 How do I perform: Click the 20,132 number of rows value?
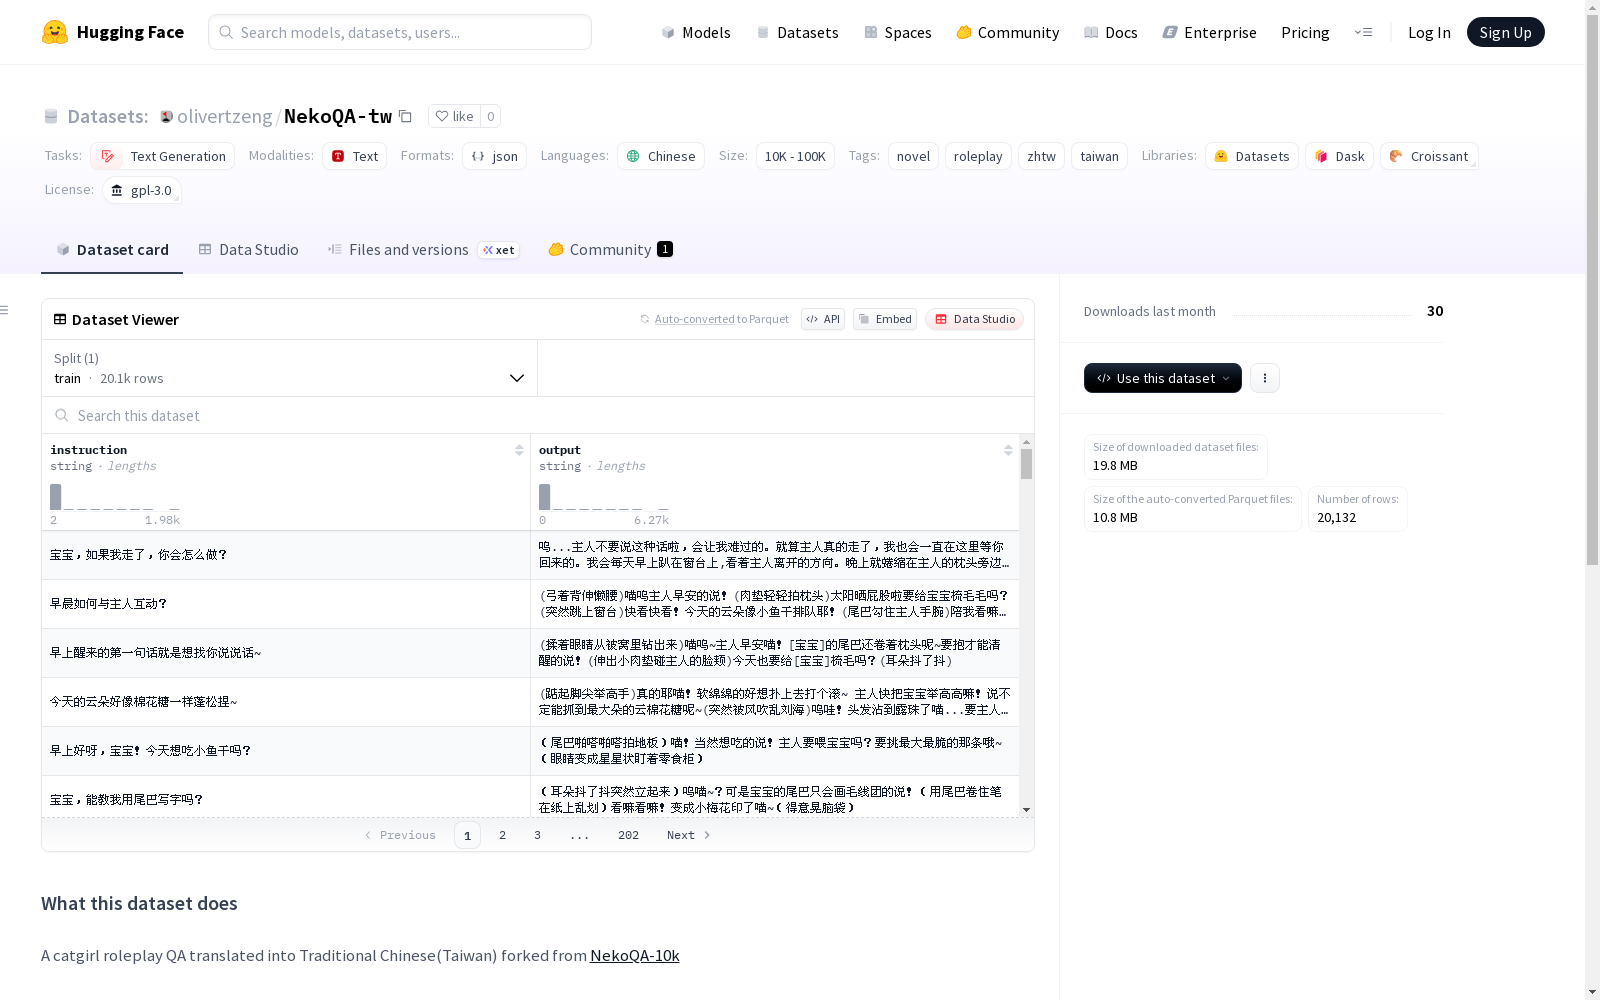coord(1336,518)
